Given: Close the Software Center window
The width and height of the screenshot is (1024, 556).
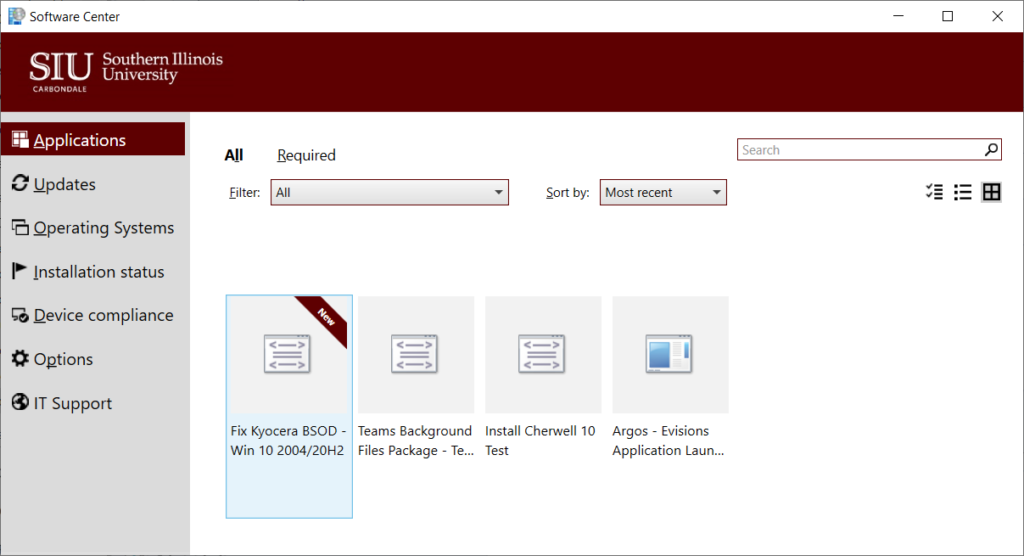Looking at the screenshot, I should (997, 16).
